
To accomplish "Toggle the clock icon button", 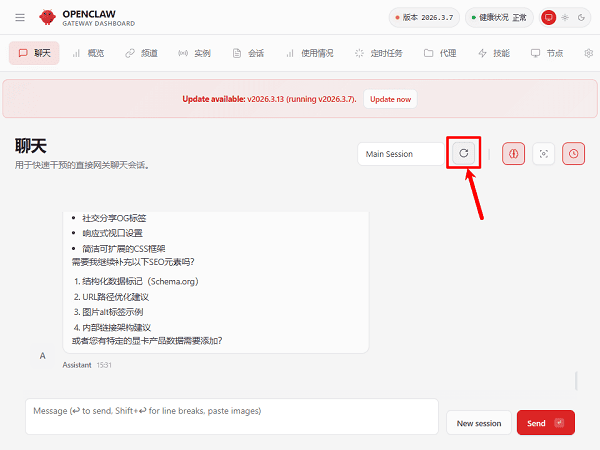I will 573,153.
